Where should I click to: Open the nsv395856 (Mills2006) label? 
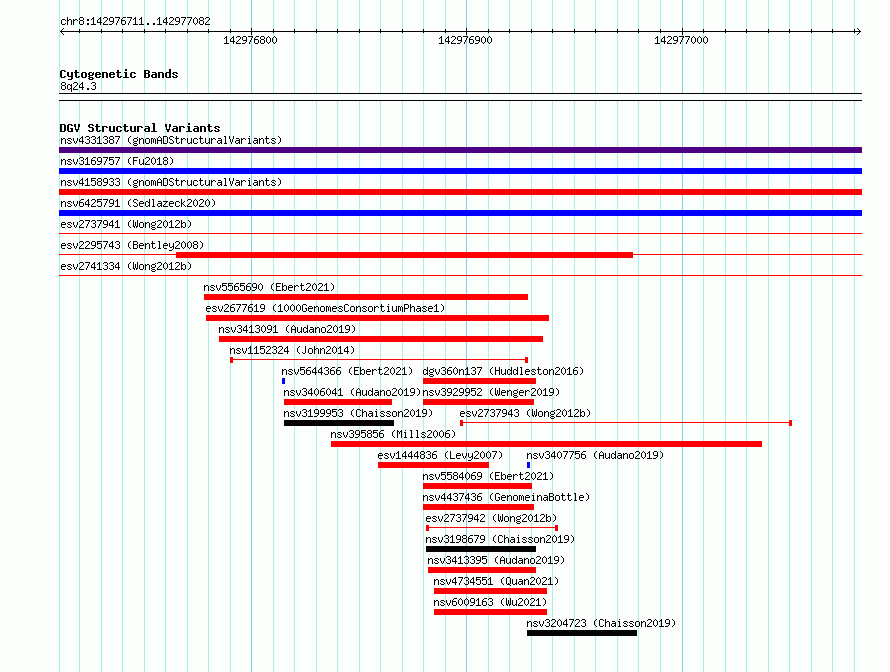point(393,434)
